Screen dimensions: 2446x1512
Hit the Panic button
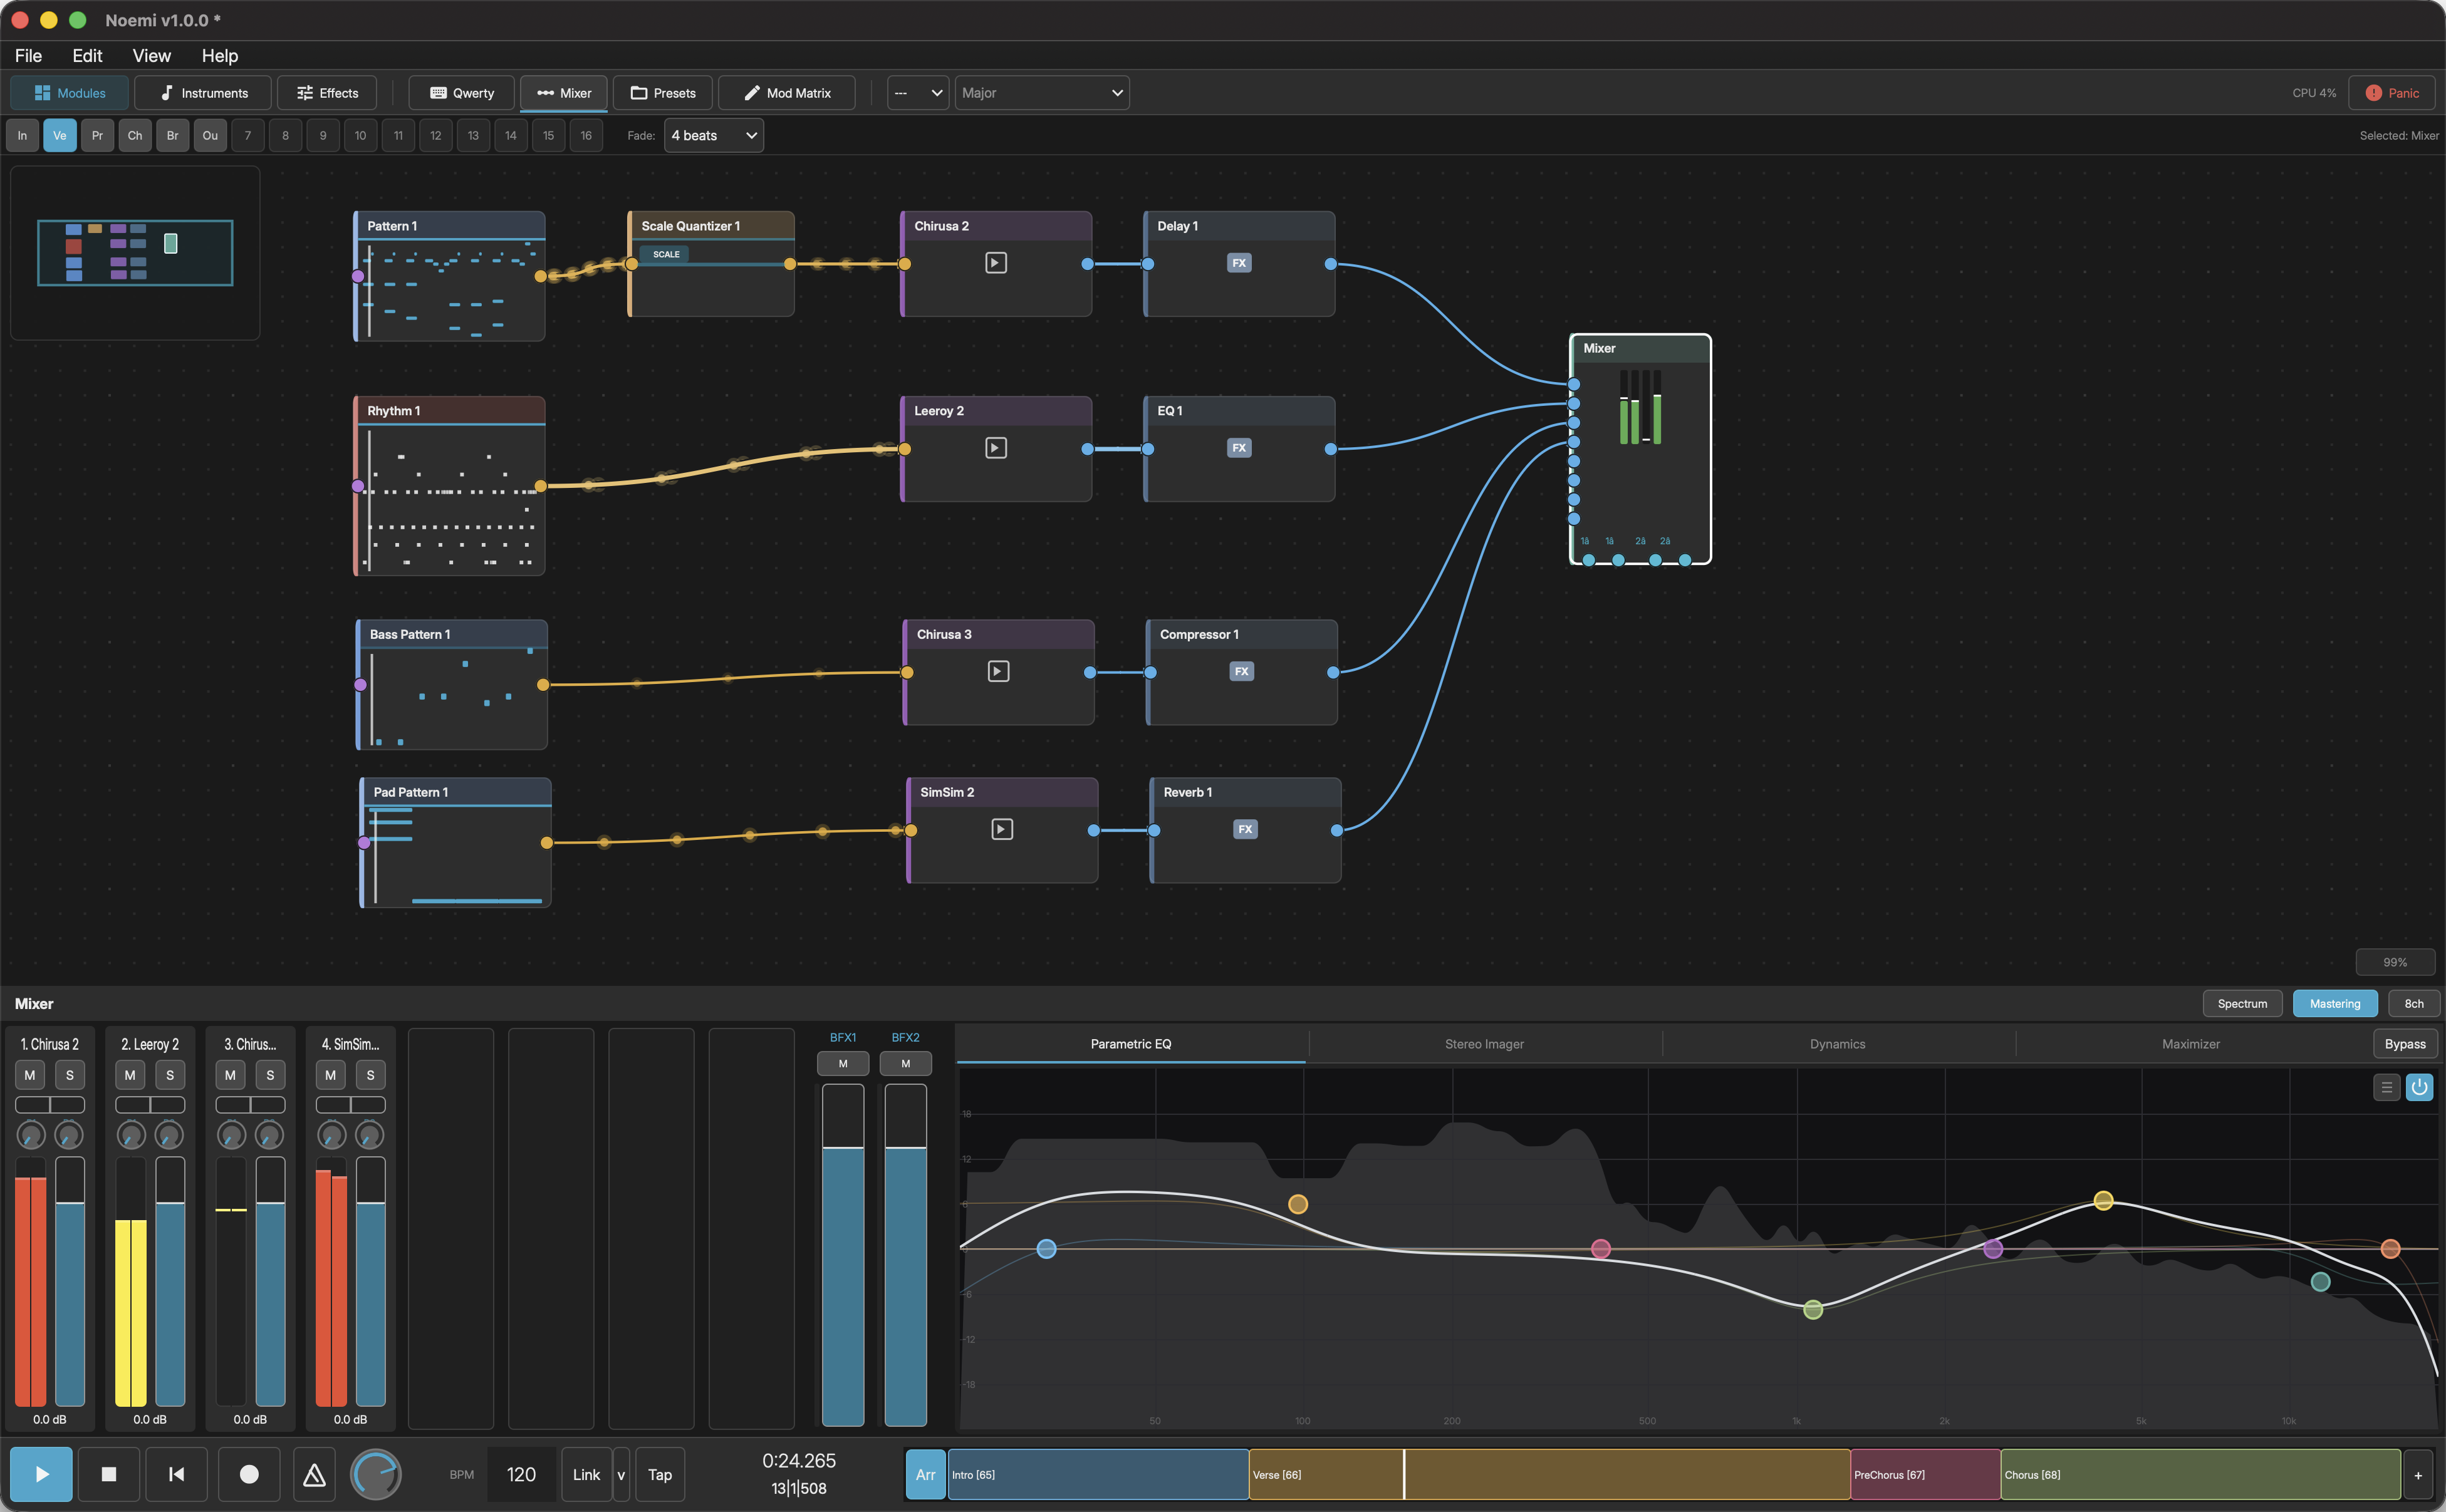coord(2392,93)
